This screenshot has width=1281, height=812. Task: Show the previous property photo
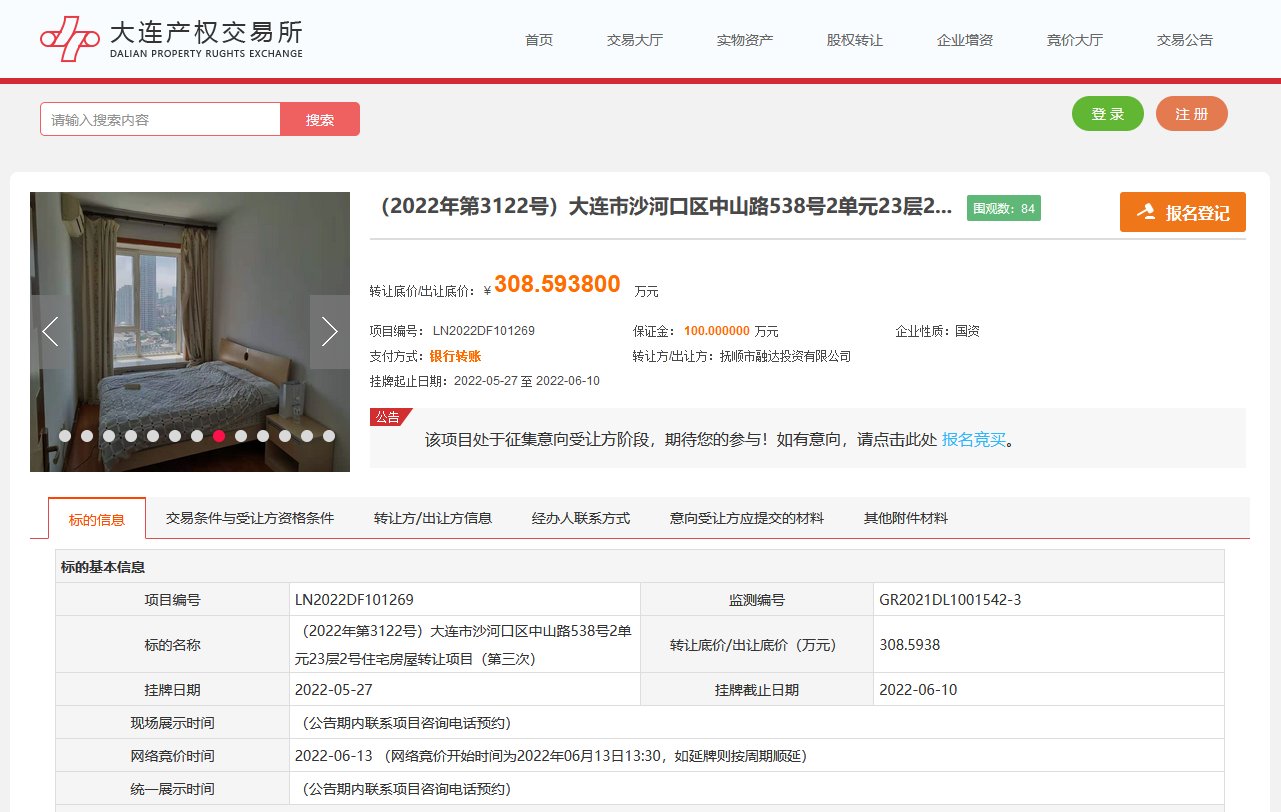(50, 331)
